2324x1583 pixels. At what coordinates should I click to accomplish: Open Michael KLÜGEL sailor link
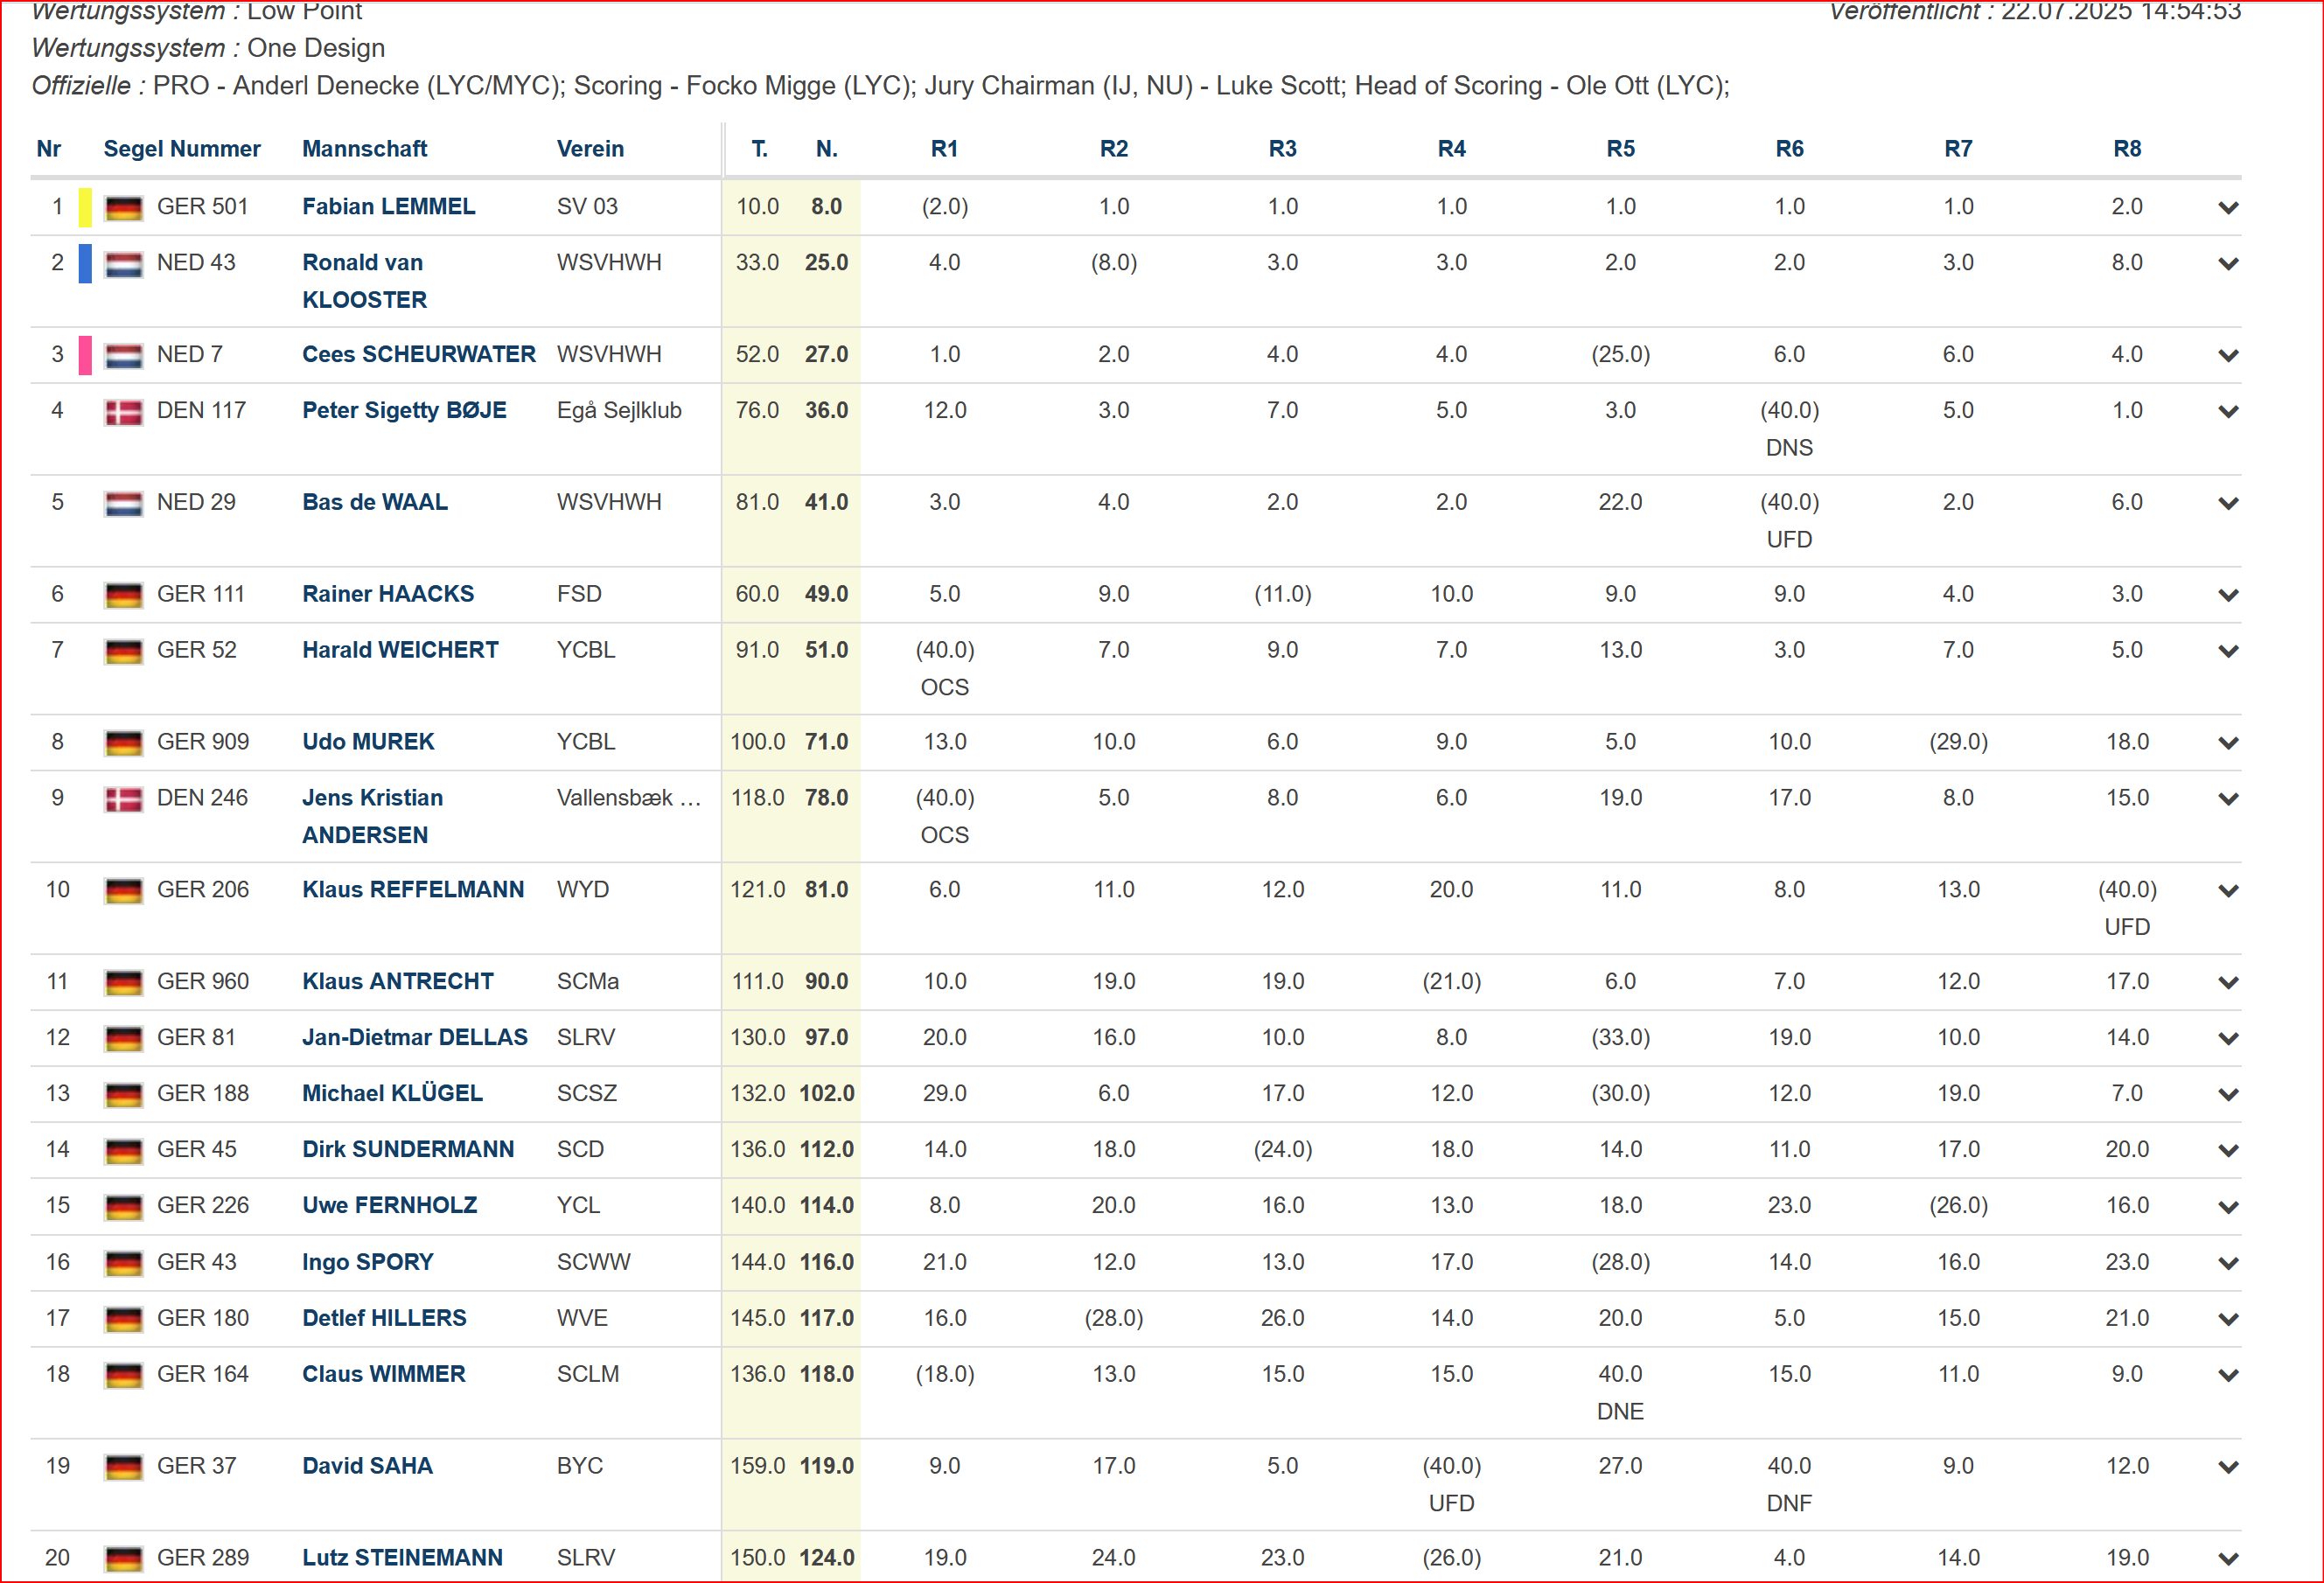coord(392,1094)
